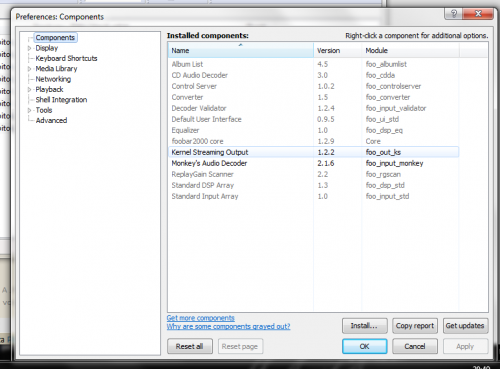The width and height of the screenshot is (500, 369).
Task: Open Why are some components grayed out link
Action: tap(228, 326)
